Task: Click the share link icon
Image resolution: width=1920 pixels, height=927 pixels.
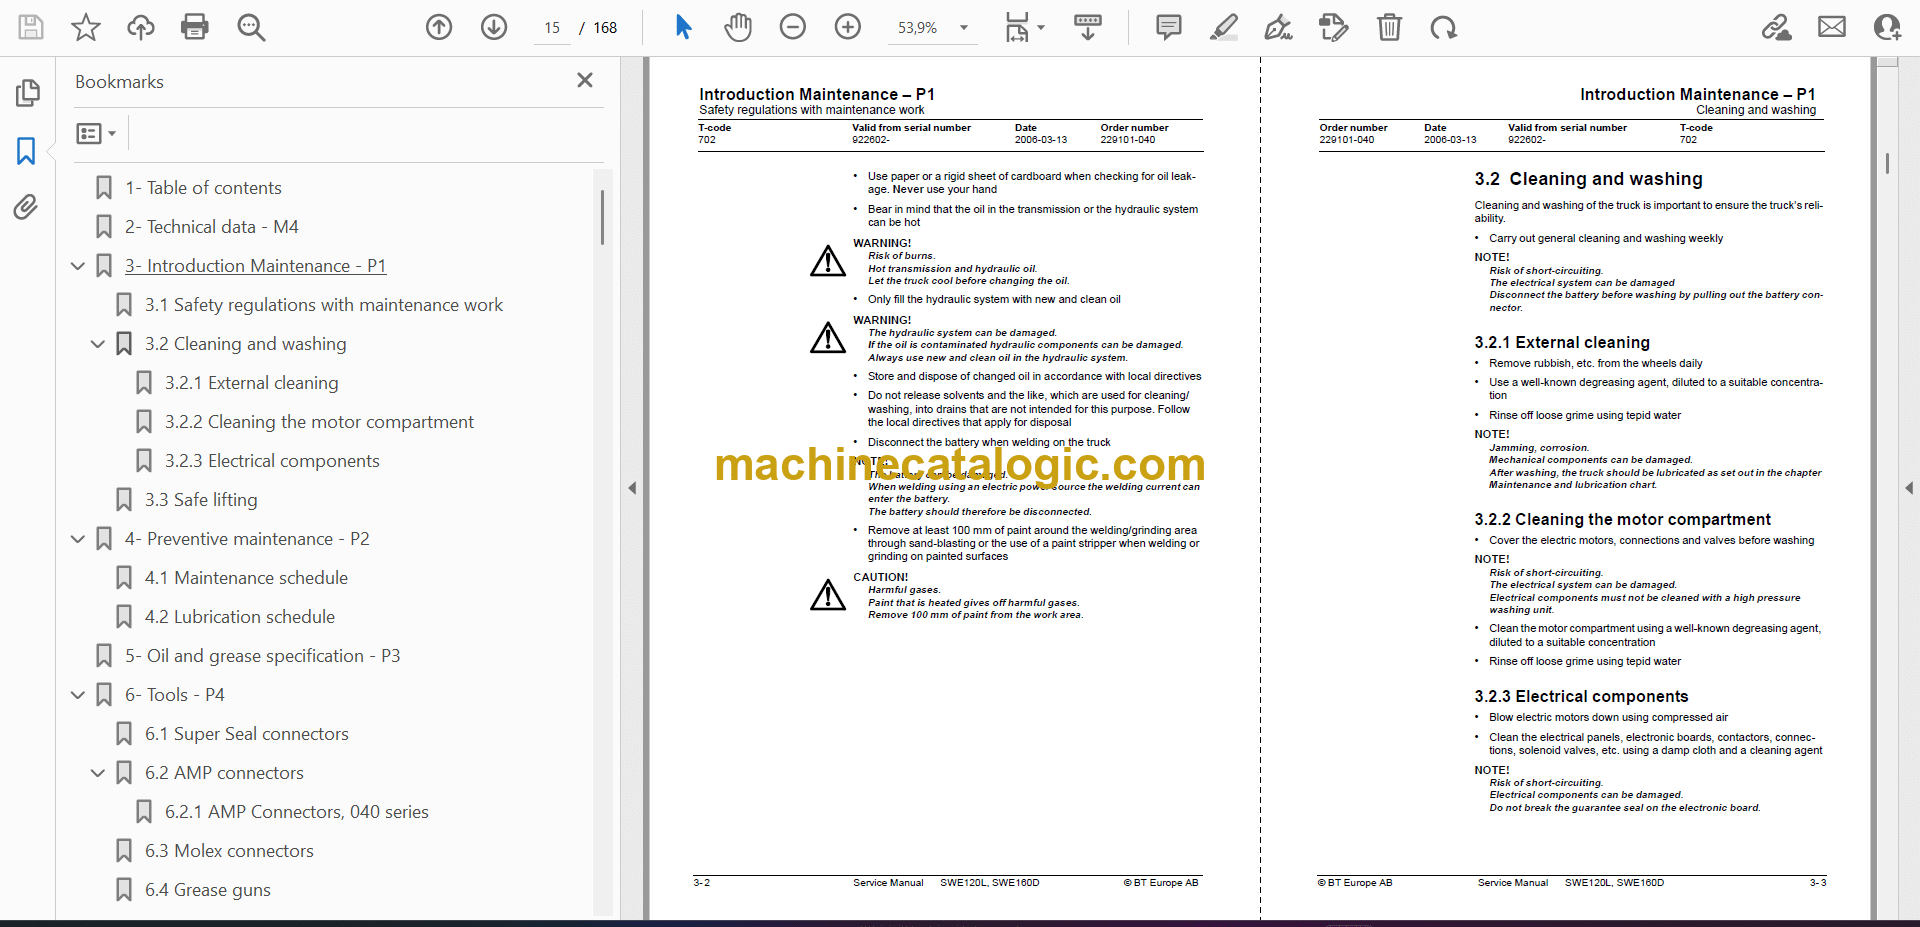Action: (1777, 27)
